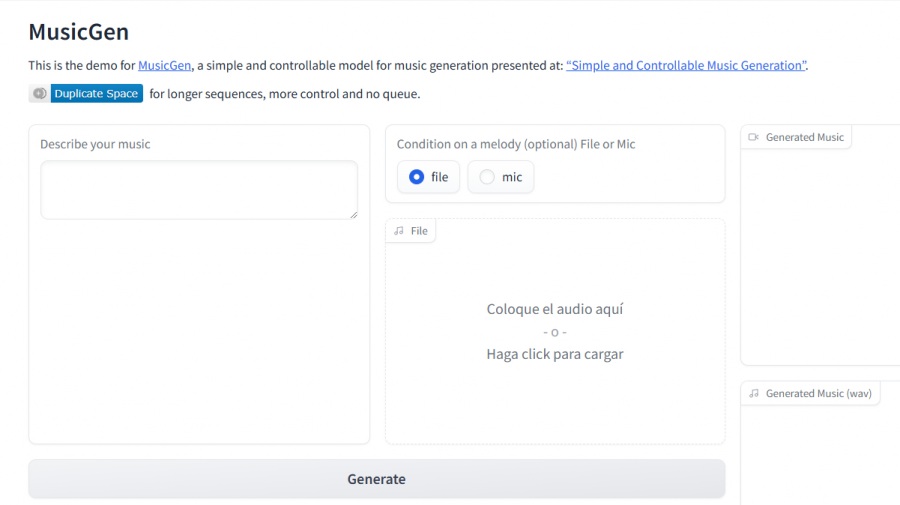
Task: Click the Generated Music (wav) panel label
Action: 818,394
